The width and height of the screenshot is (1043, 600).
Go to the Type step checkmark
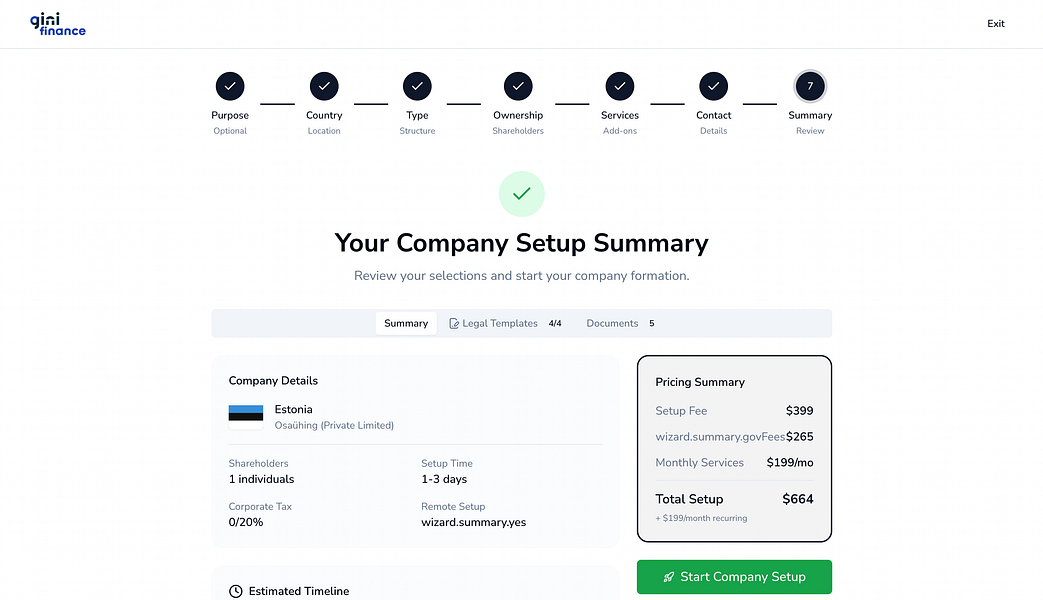[417, 87]
